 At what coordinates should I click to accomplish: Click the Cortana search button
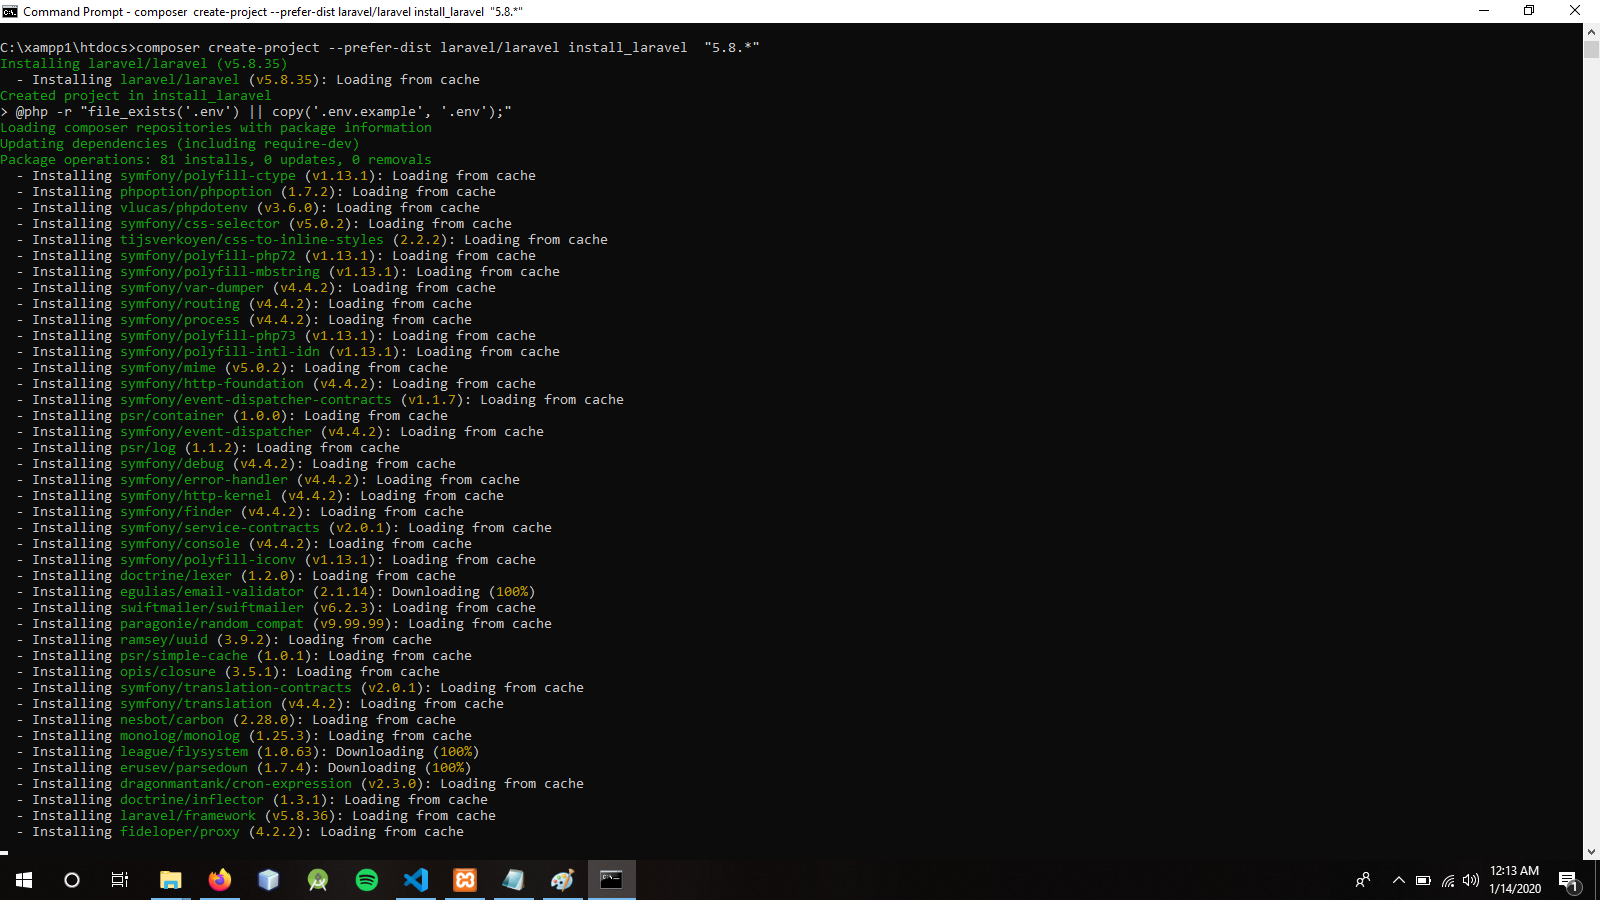coord(71,880)
